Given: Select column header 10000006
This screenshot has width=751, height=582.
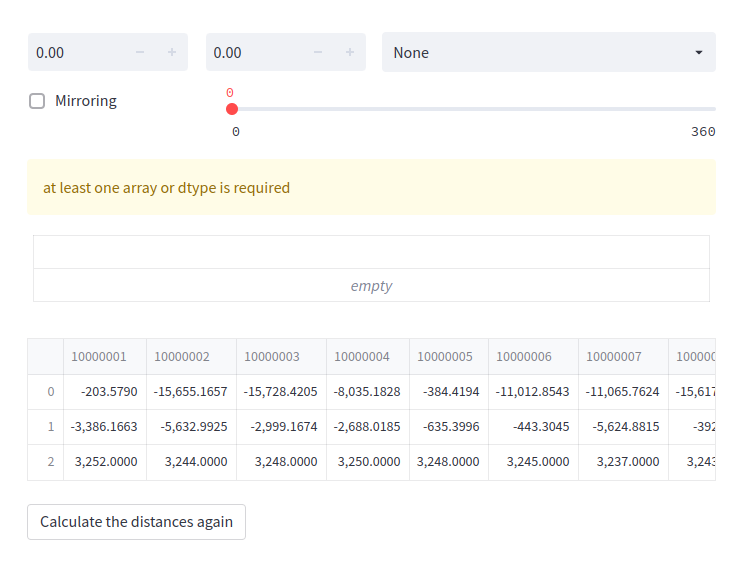Looking at the screenshot, I should tap(534, 357).
